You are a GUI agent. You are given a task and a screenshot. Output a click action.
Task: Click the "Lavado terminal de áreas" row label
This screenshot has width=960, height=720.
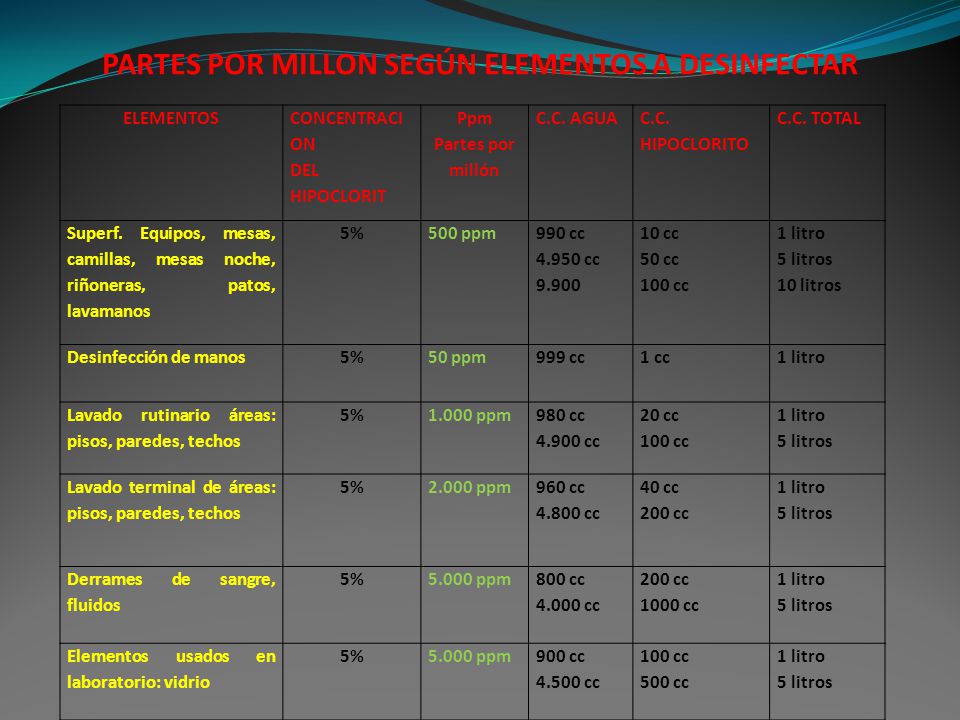point(171,500)
